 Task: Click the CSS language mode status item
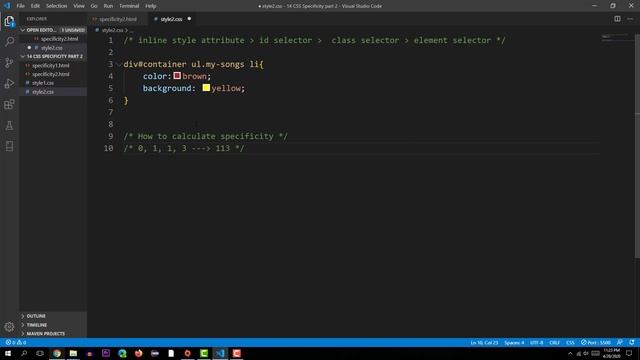(x=570, y=342)
